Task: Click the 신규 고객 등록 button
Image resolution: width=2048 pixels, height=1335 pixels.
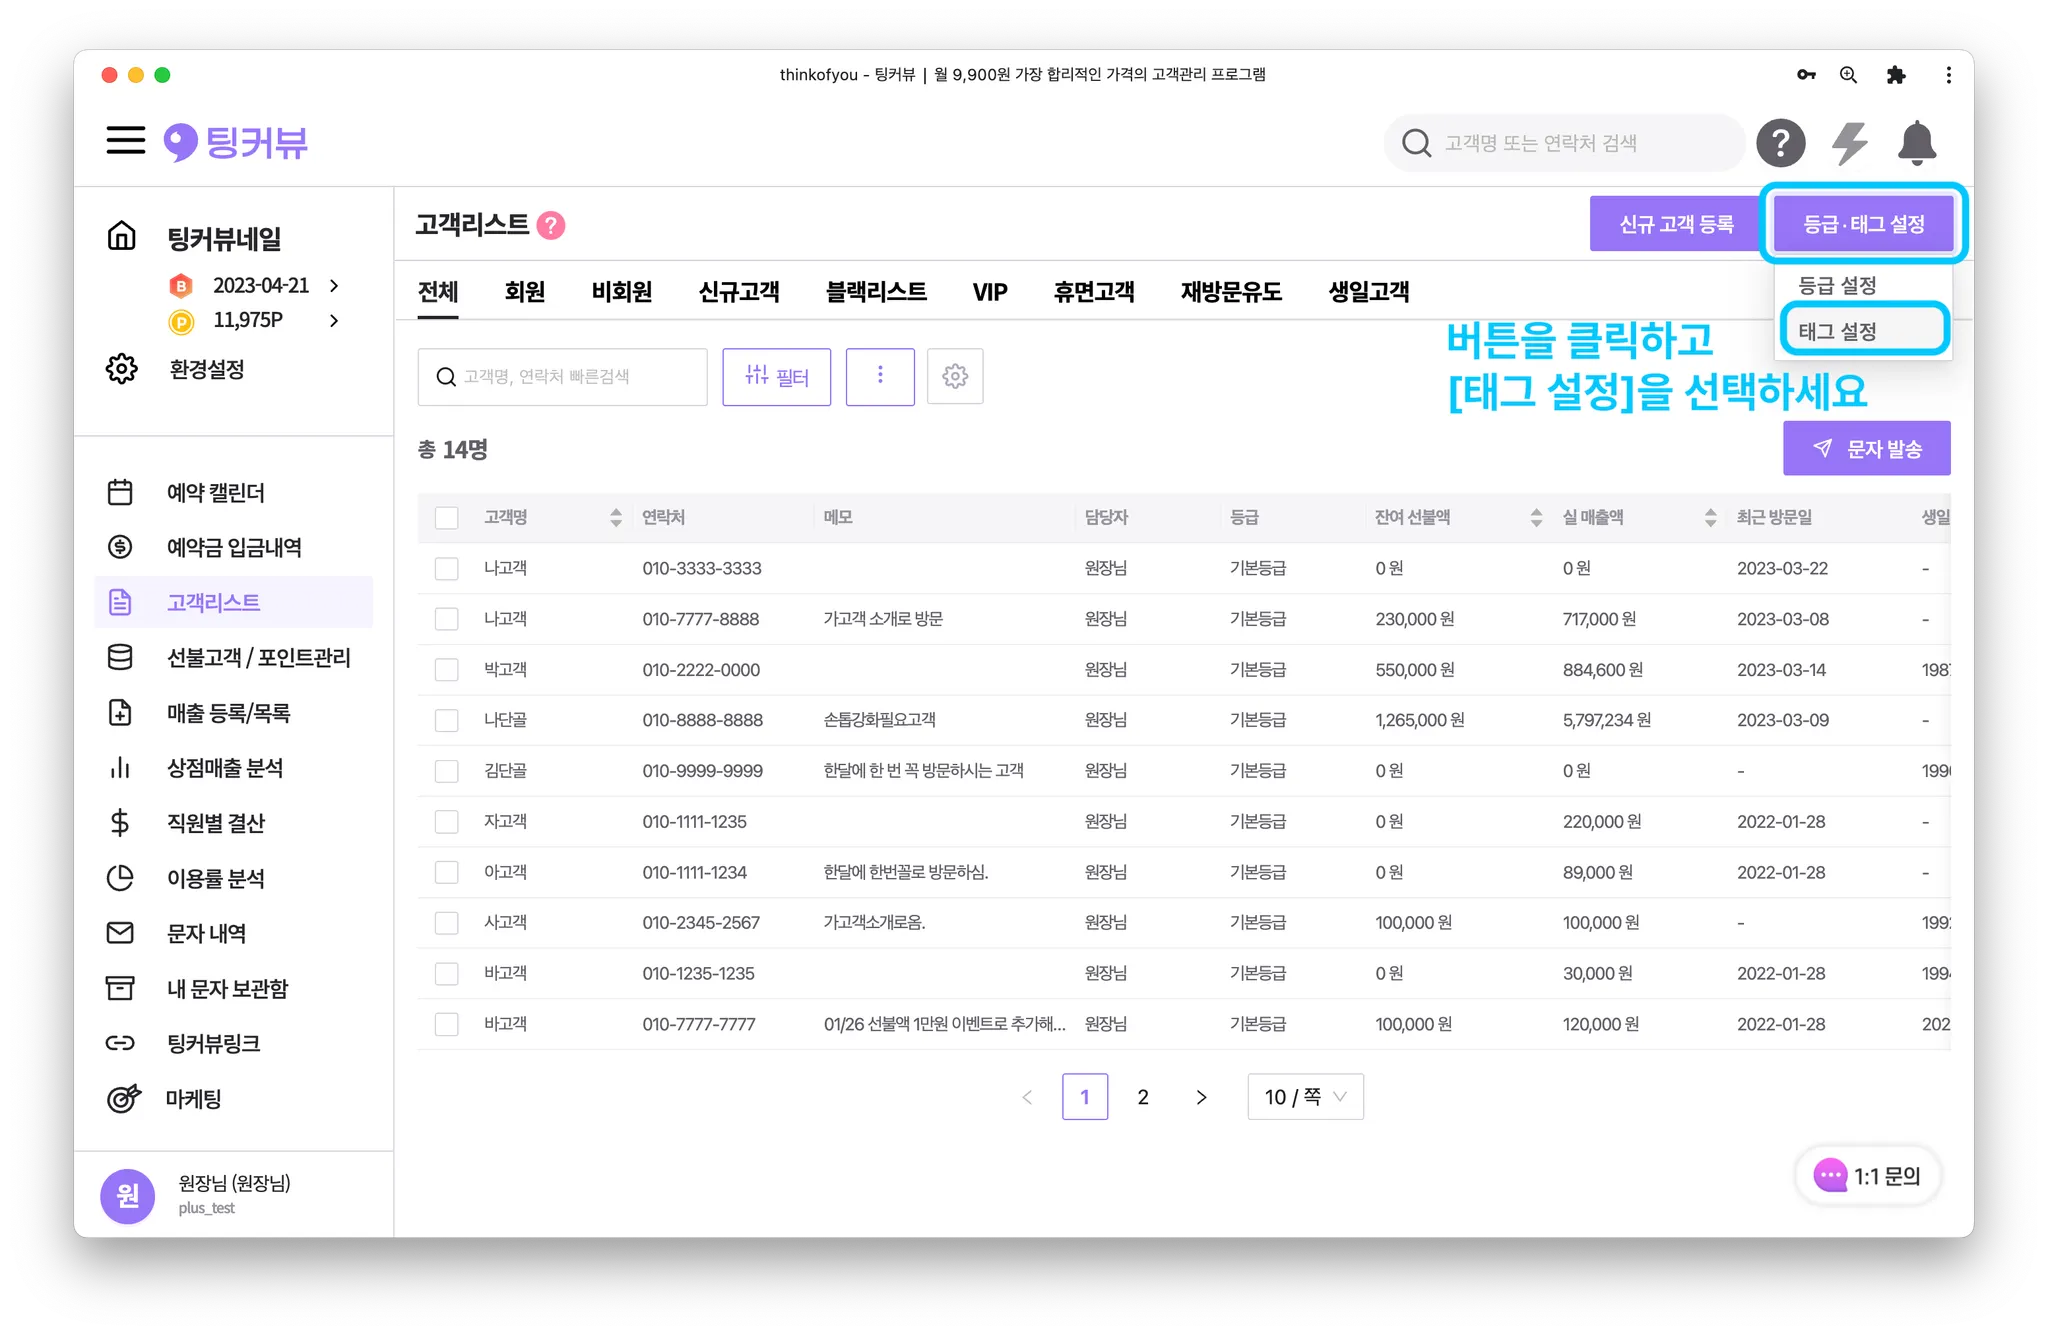Action: [x=1676, y=224]
